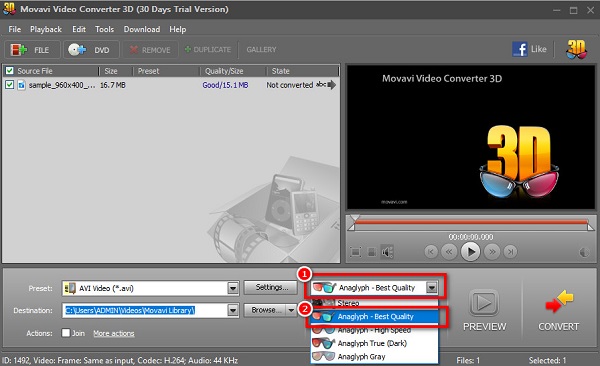Viewport: 600px width, 366px height.
Task: Click the right trim marker on timeline
Action: coord(591,227)
